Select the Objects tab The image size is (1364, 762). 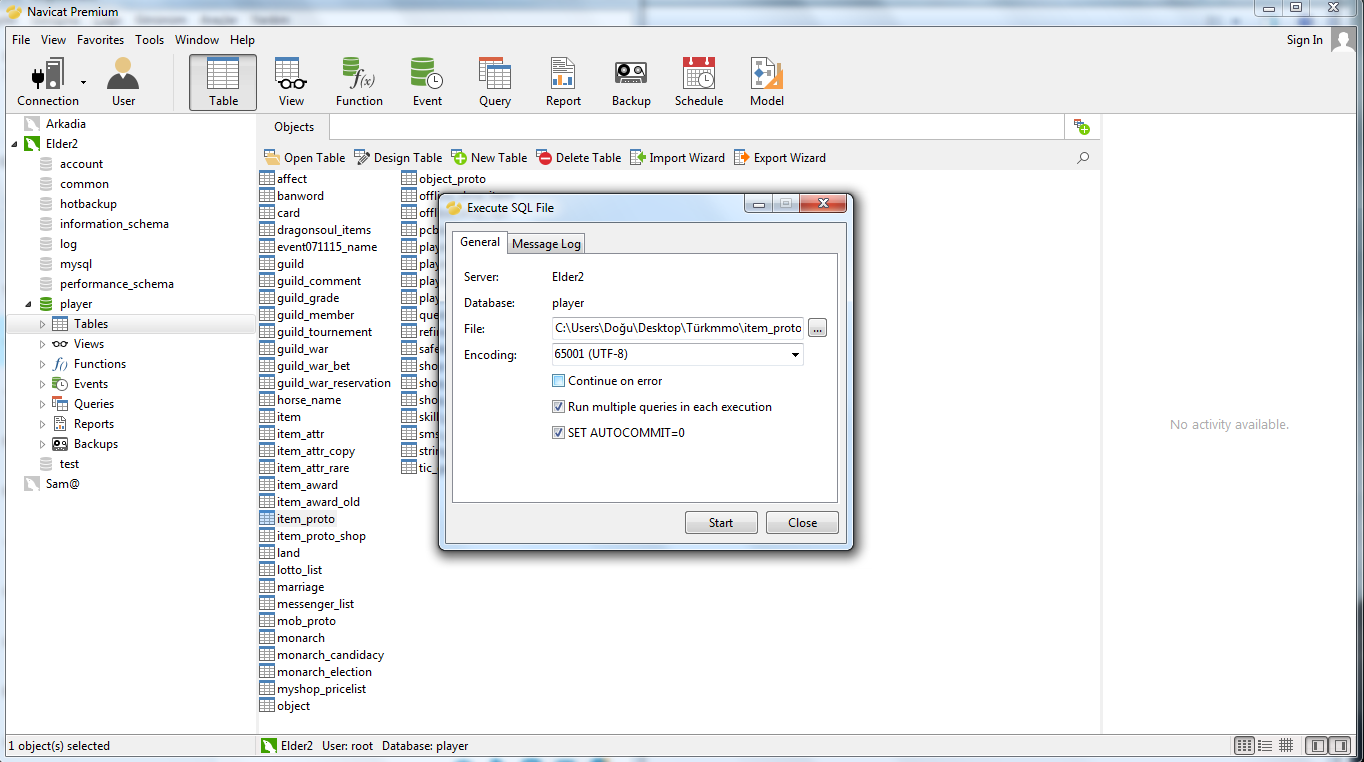(294, 127)
